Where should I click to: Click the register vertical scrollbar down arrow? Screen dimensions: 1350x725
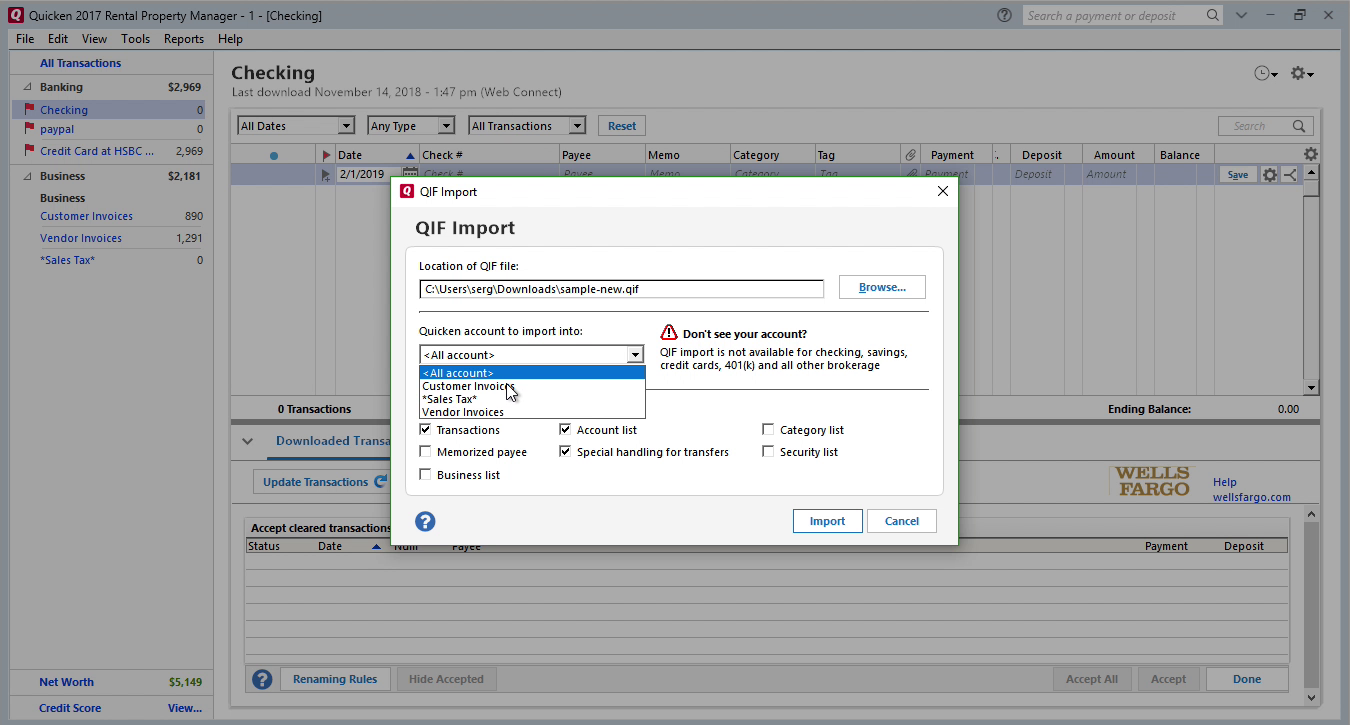click(1311, 387)
